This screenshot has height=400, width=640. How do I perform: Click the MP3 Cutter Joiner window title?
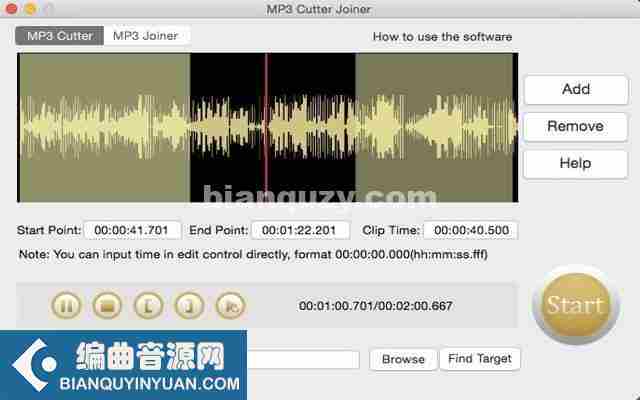point(319,9)
